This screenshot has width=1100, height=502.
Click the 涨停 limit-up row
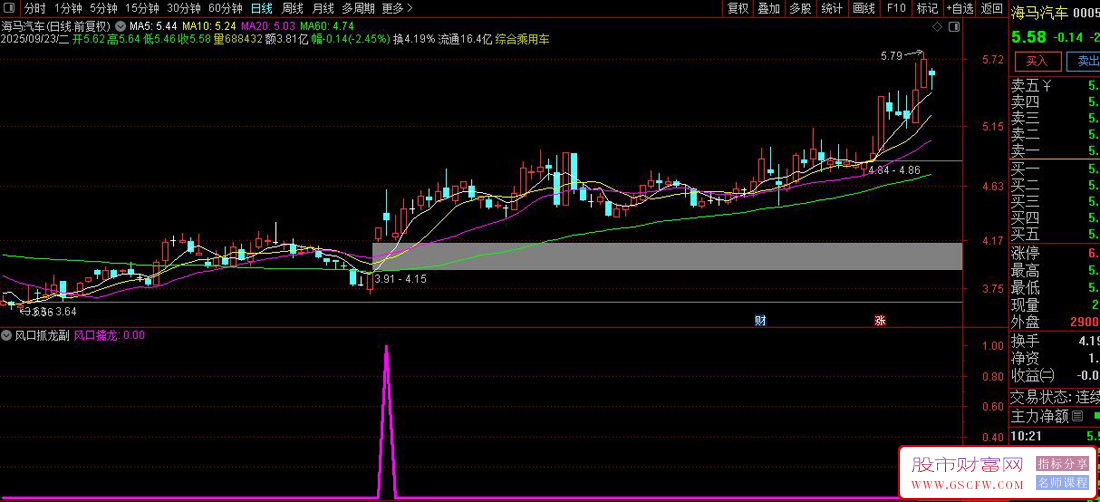click(1055, 254)
